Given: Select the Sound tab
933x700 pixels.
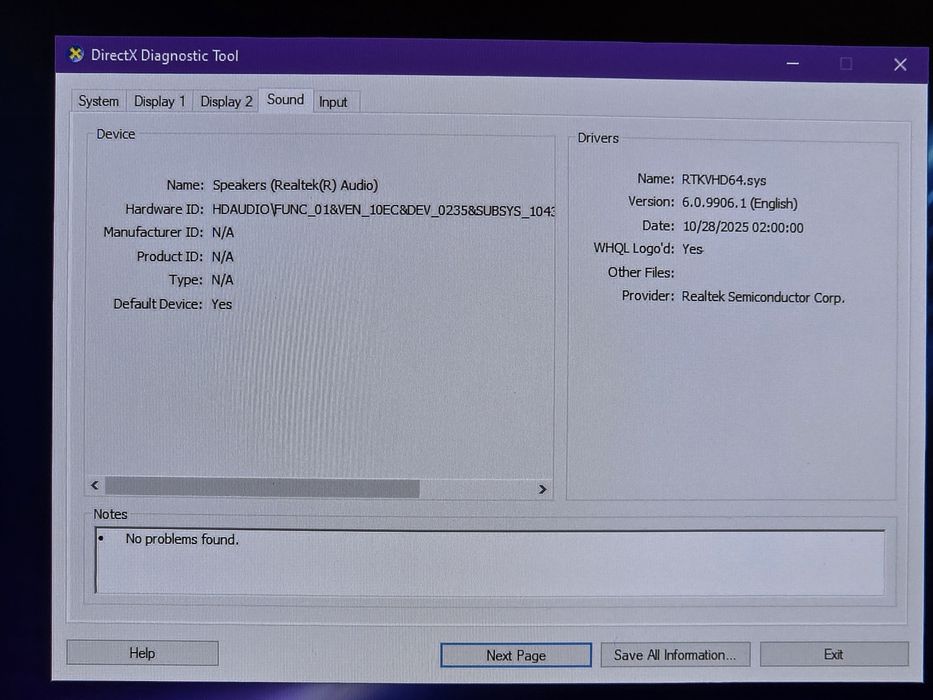Looking at the screenshot, I should tap(286, 100).
